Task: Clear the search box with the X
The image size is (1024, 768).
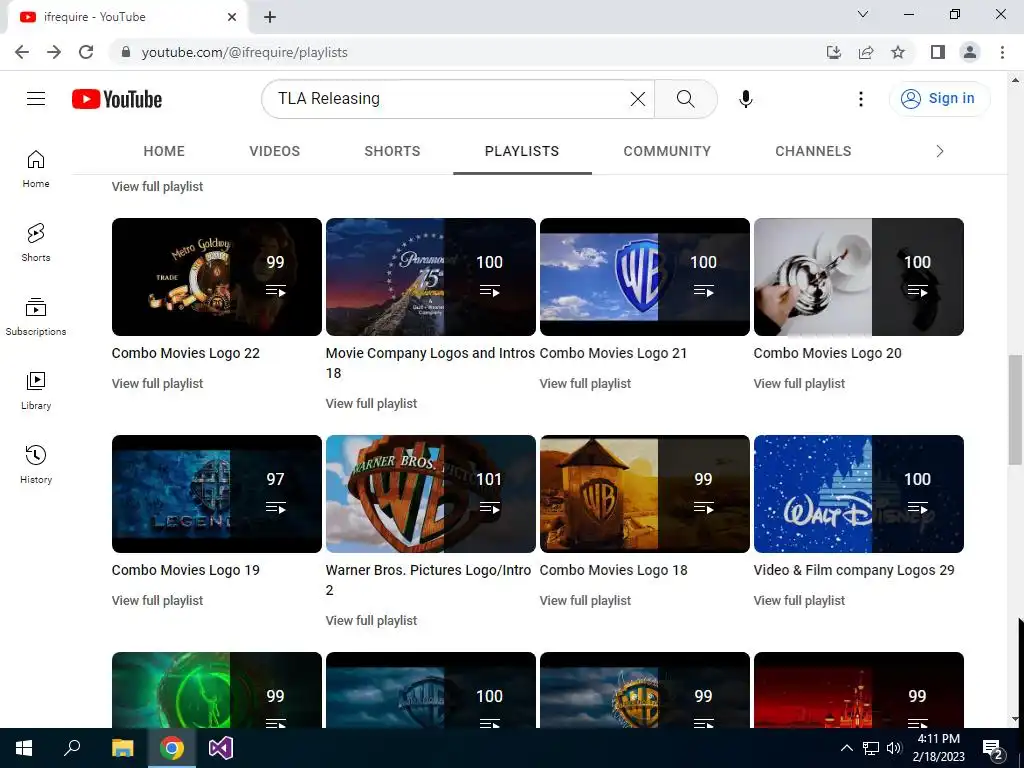Action: click(x=637, y=99)
